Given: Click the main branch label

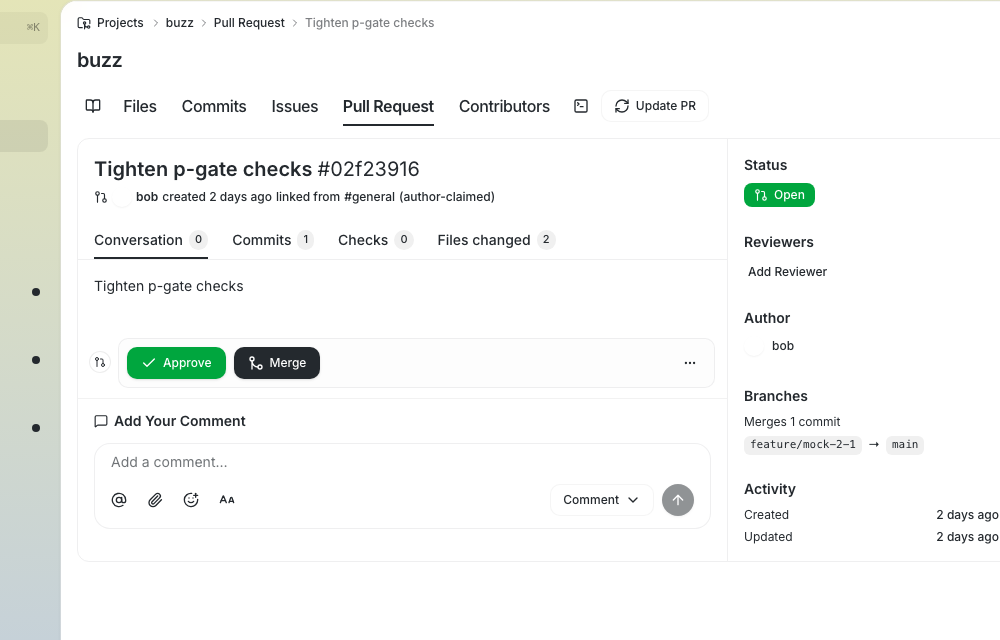Looking at the screenshot, I should click(904, 444).
